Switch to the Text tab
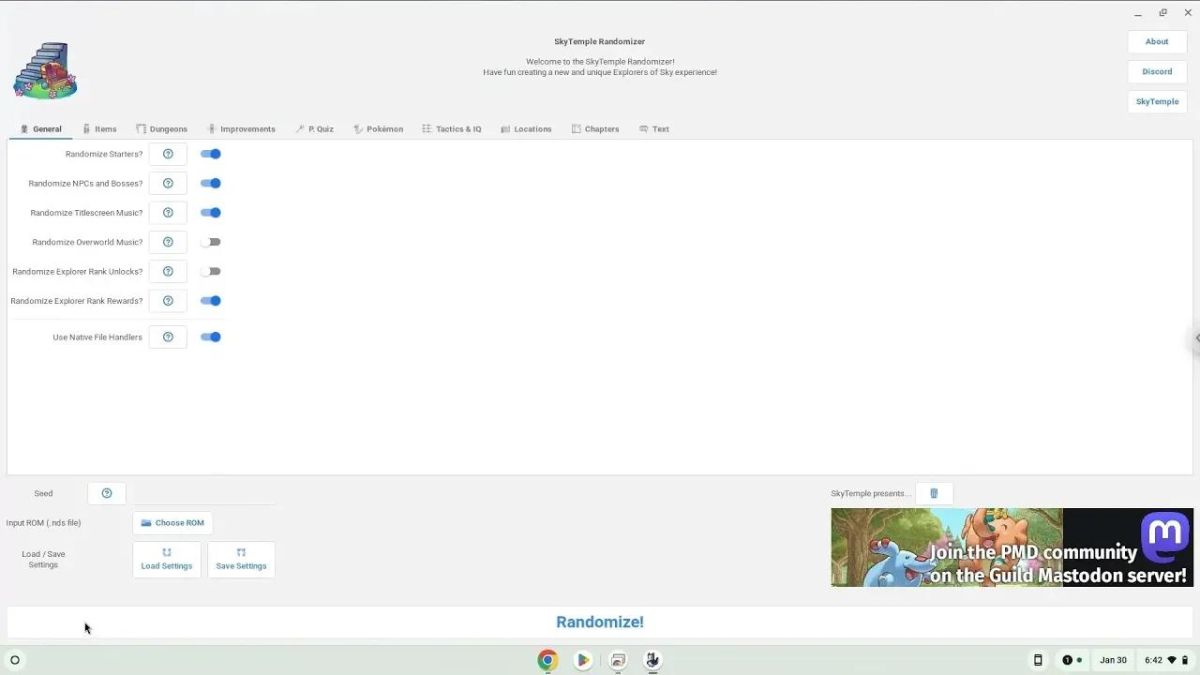The height and width of the screenshot is (675, 1200). click(x=654, y=129)
